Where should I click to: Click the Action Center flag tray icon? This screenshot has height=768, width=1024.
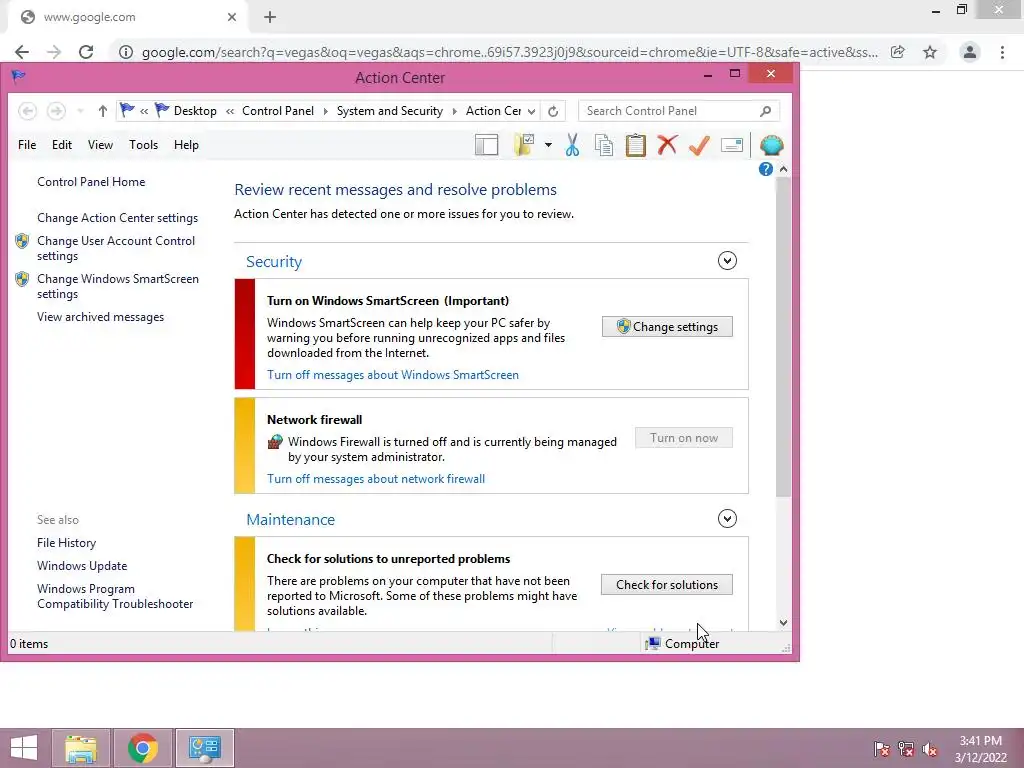[882, 749]
